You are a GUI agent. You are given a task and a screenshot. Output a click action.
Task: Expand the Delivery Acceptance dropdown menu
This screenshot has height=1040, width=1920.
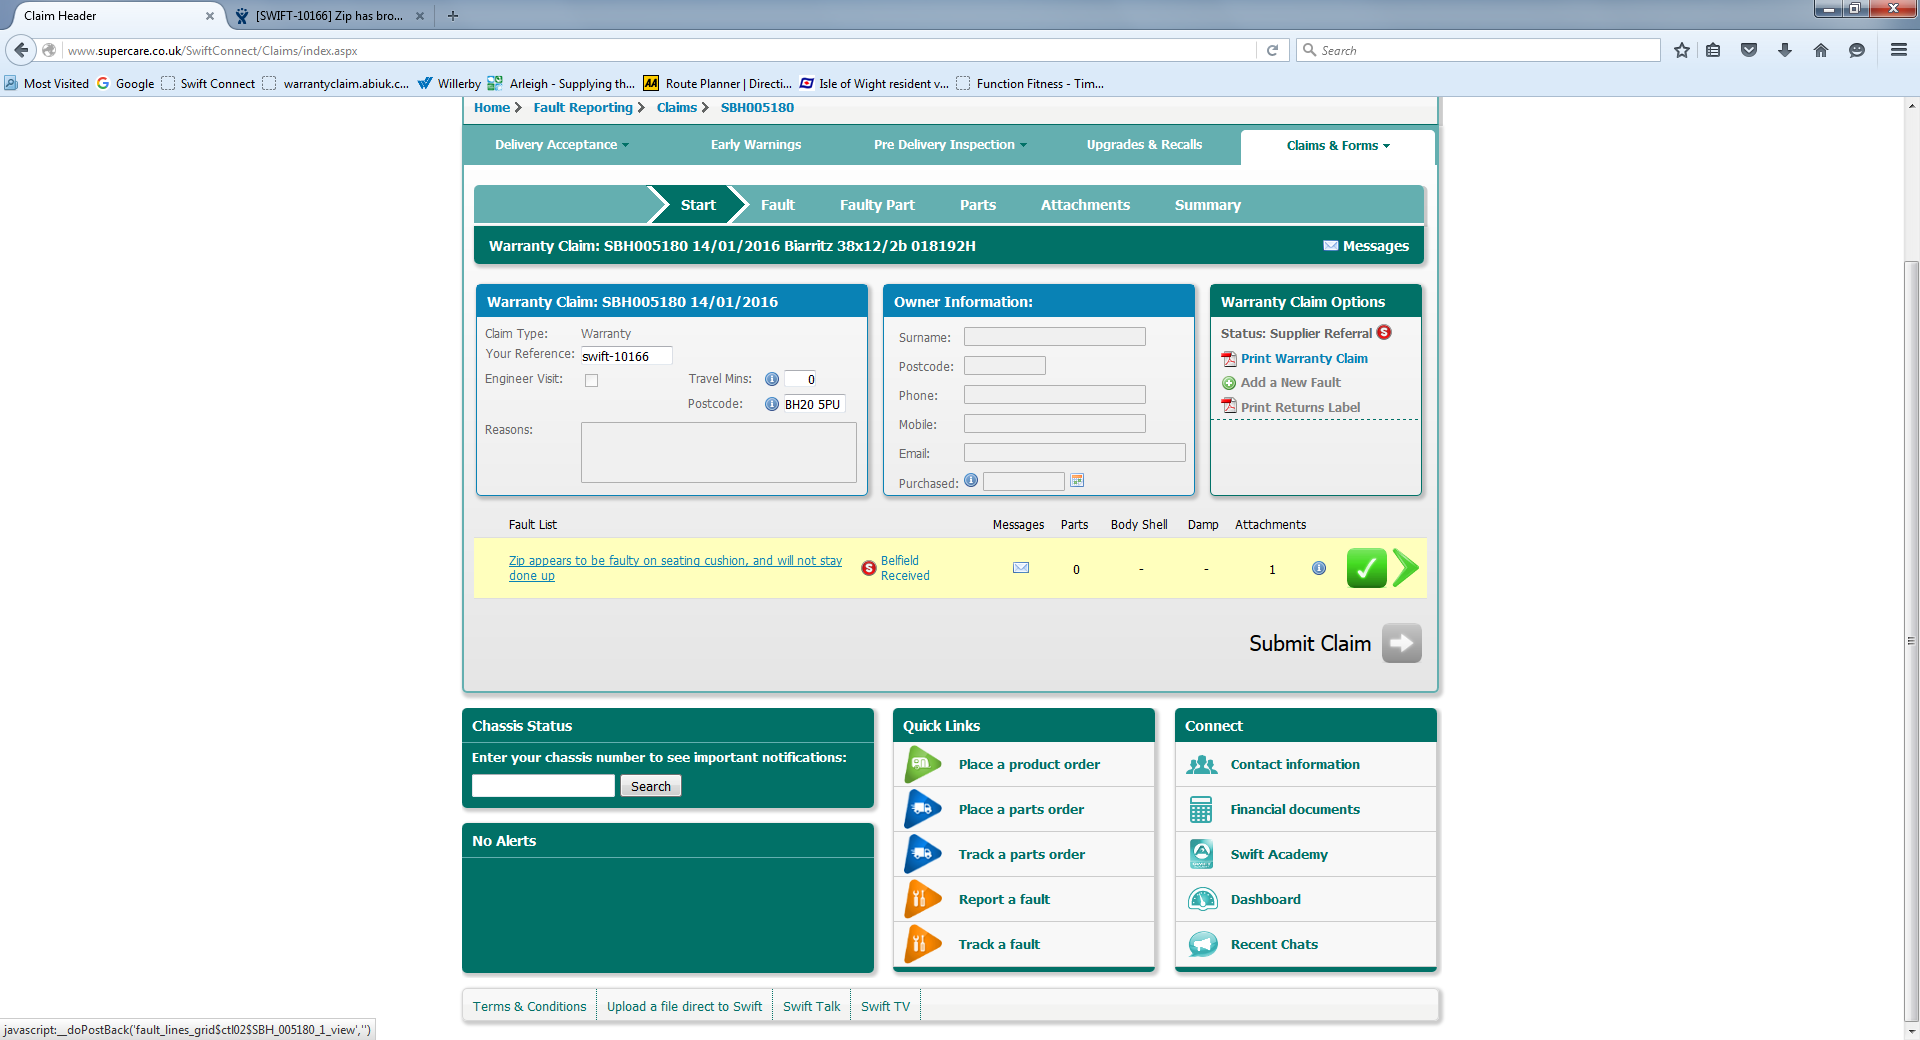click(562, 145)
